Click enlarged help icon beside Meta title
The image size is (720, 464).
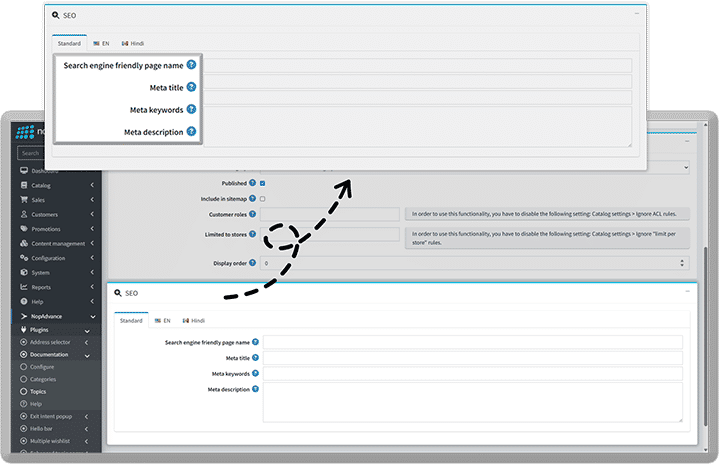coord(191,87)
